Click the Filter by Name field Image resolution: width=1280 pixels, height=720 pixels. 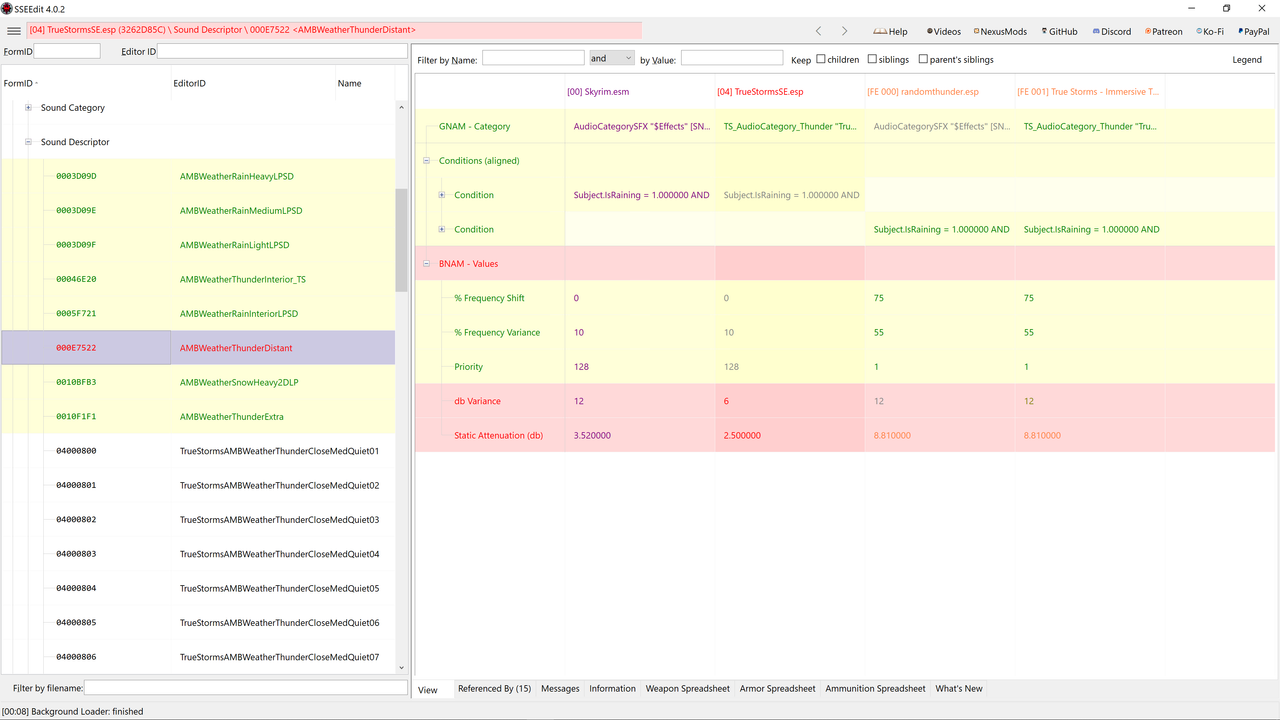(533, 59)
